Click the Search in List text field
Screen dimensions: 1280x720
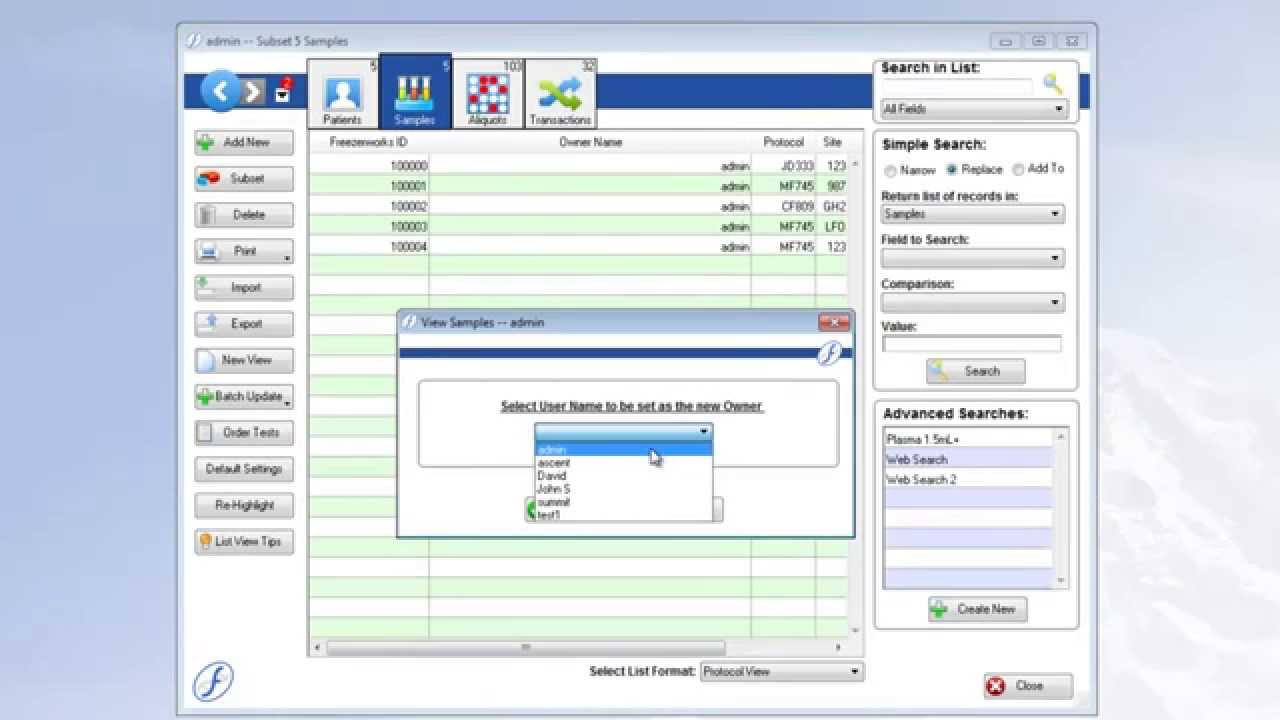click(957, 88)
